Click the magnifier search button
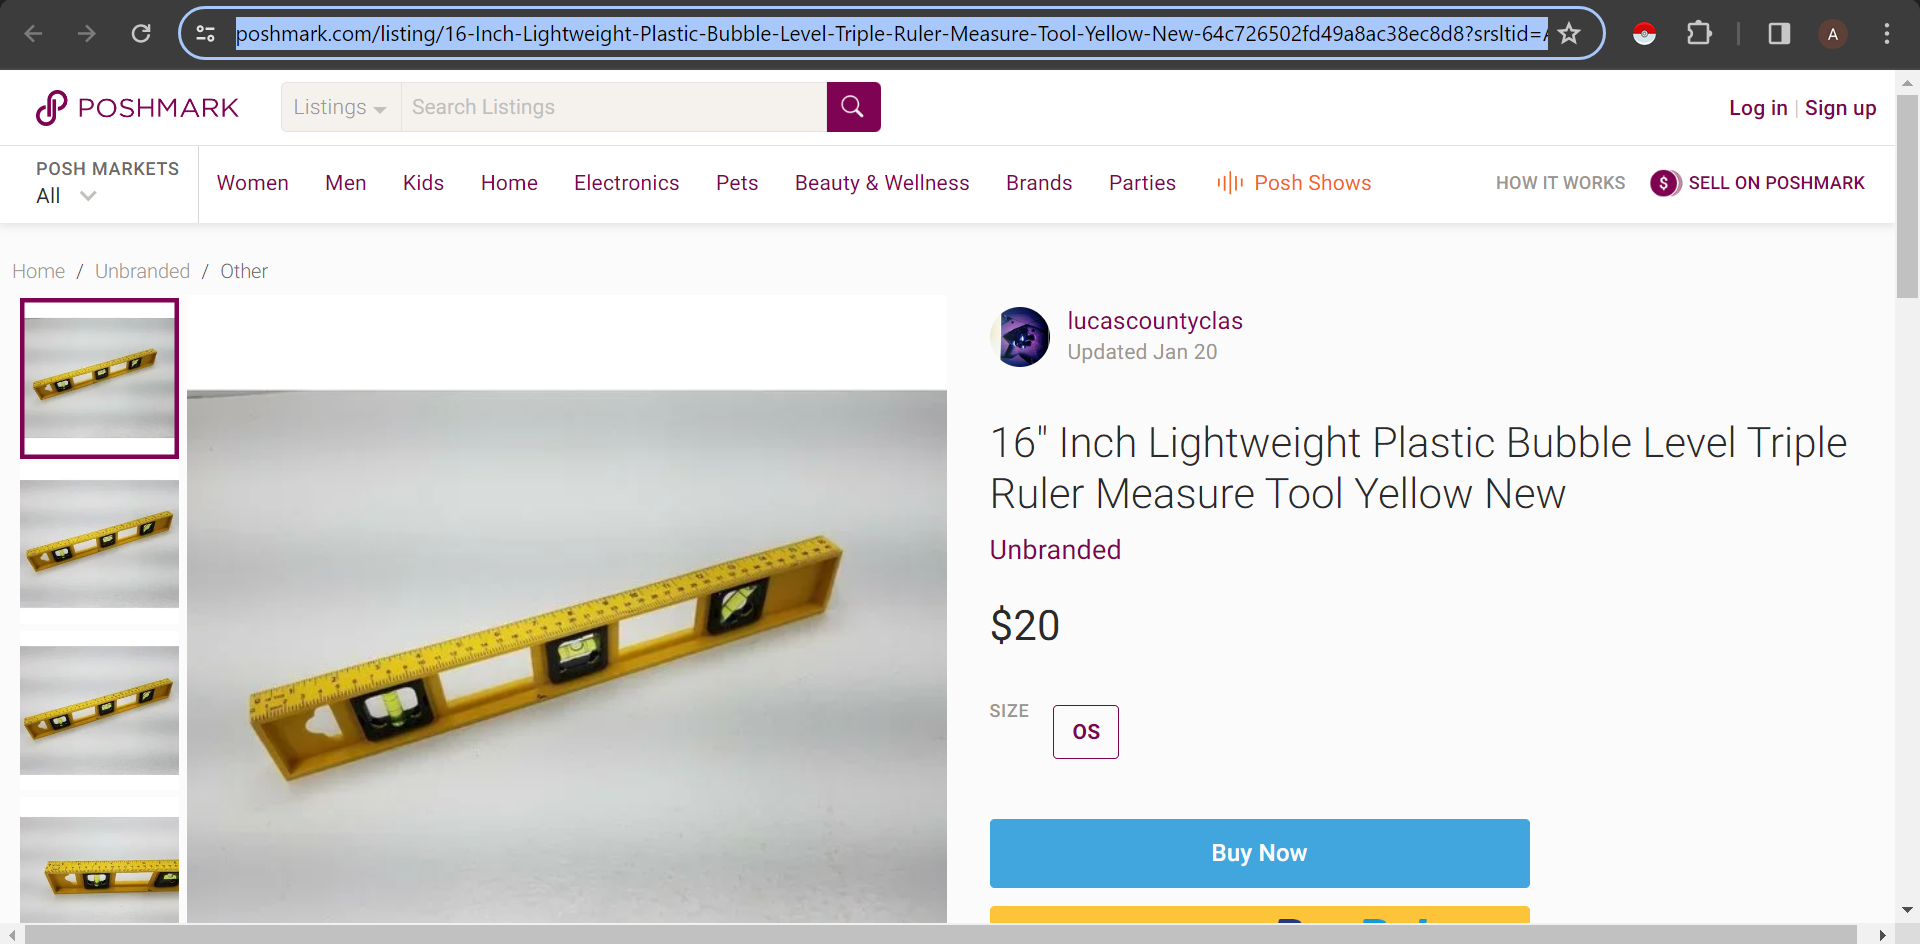Image resolution: width=1920 pixels, height=944 pixels. [853, 107]
